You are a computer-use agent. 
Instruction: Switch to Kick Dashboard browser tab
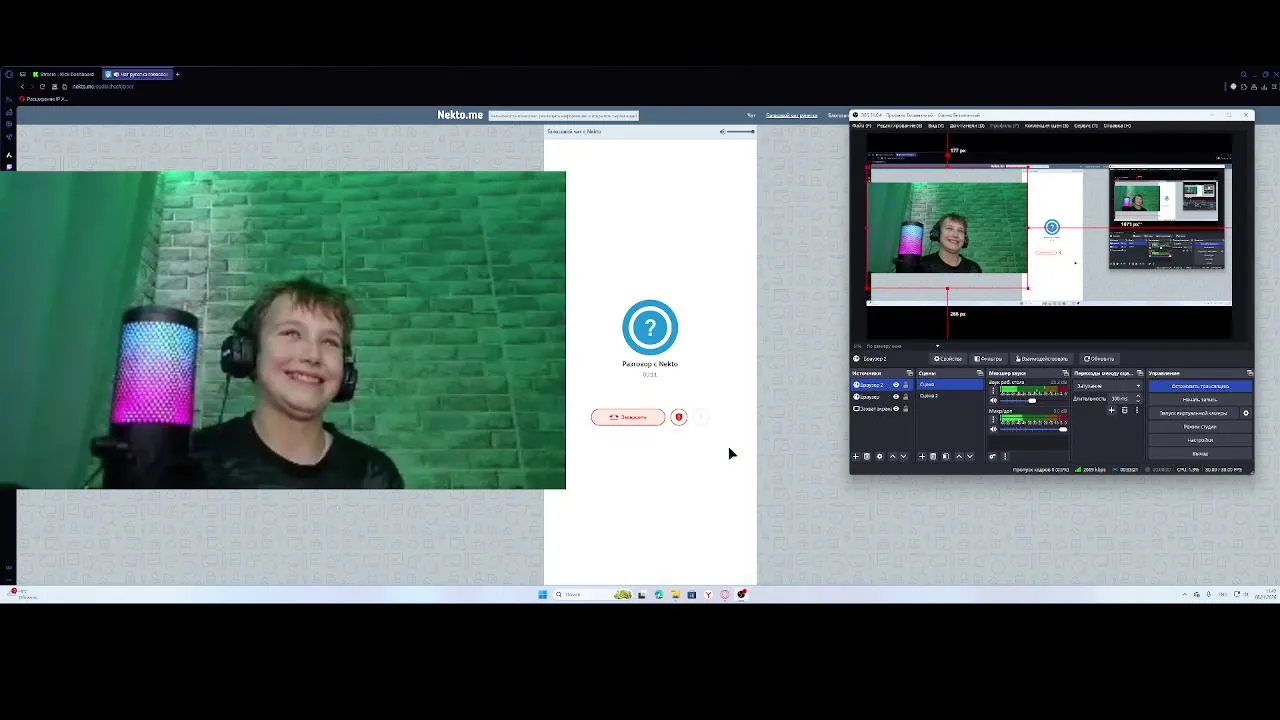tap(64, 74)
